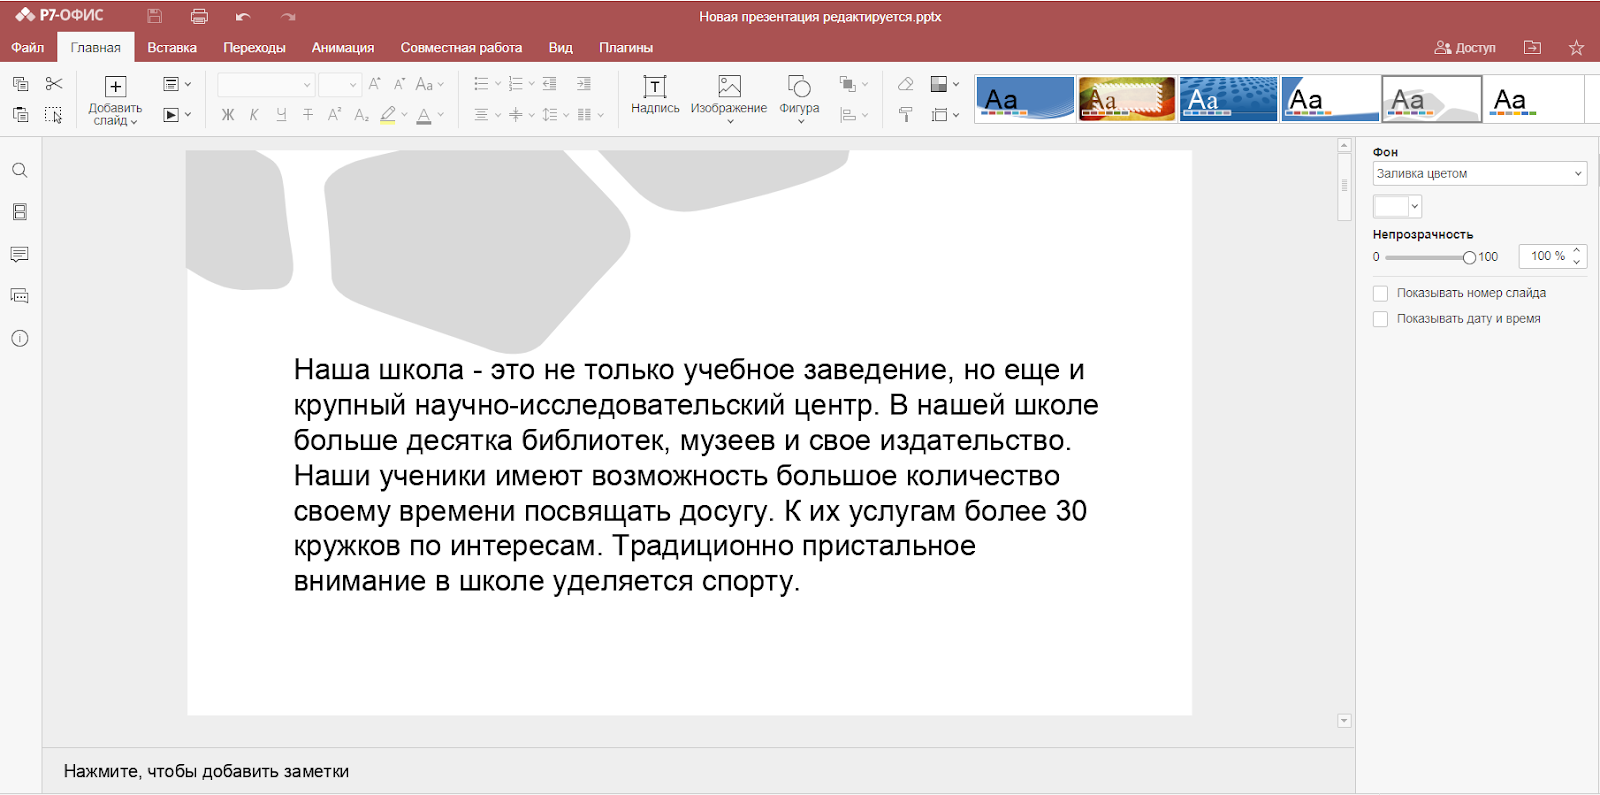Viewport: 1600px width, 795px height.
Task: Click the Subscript button
Action: 361,115
